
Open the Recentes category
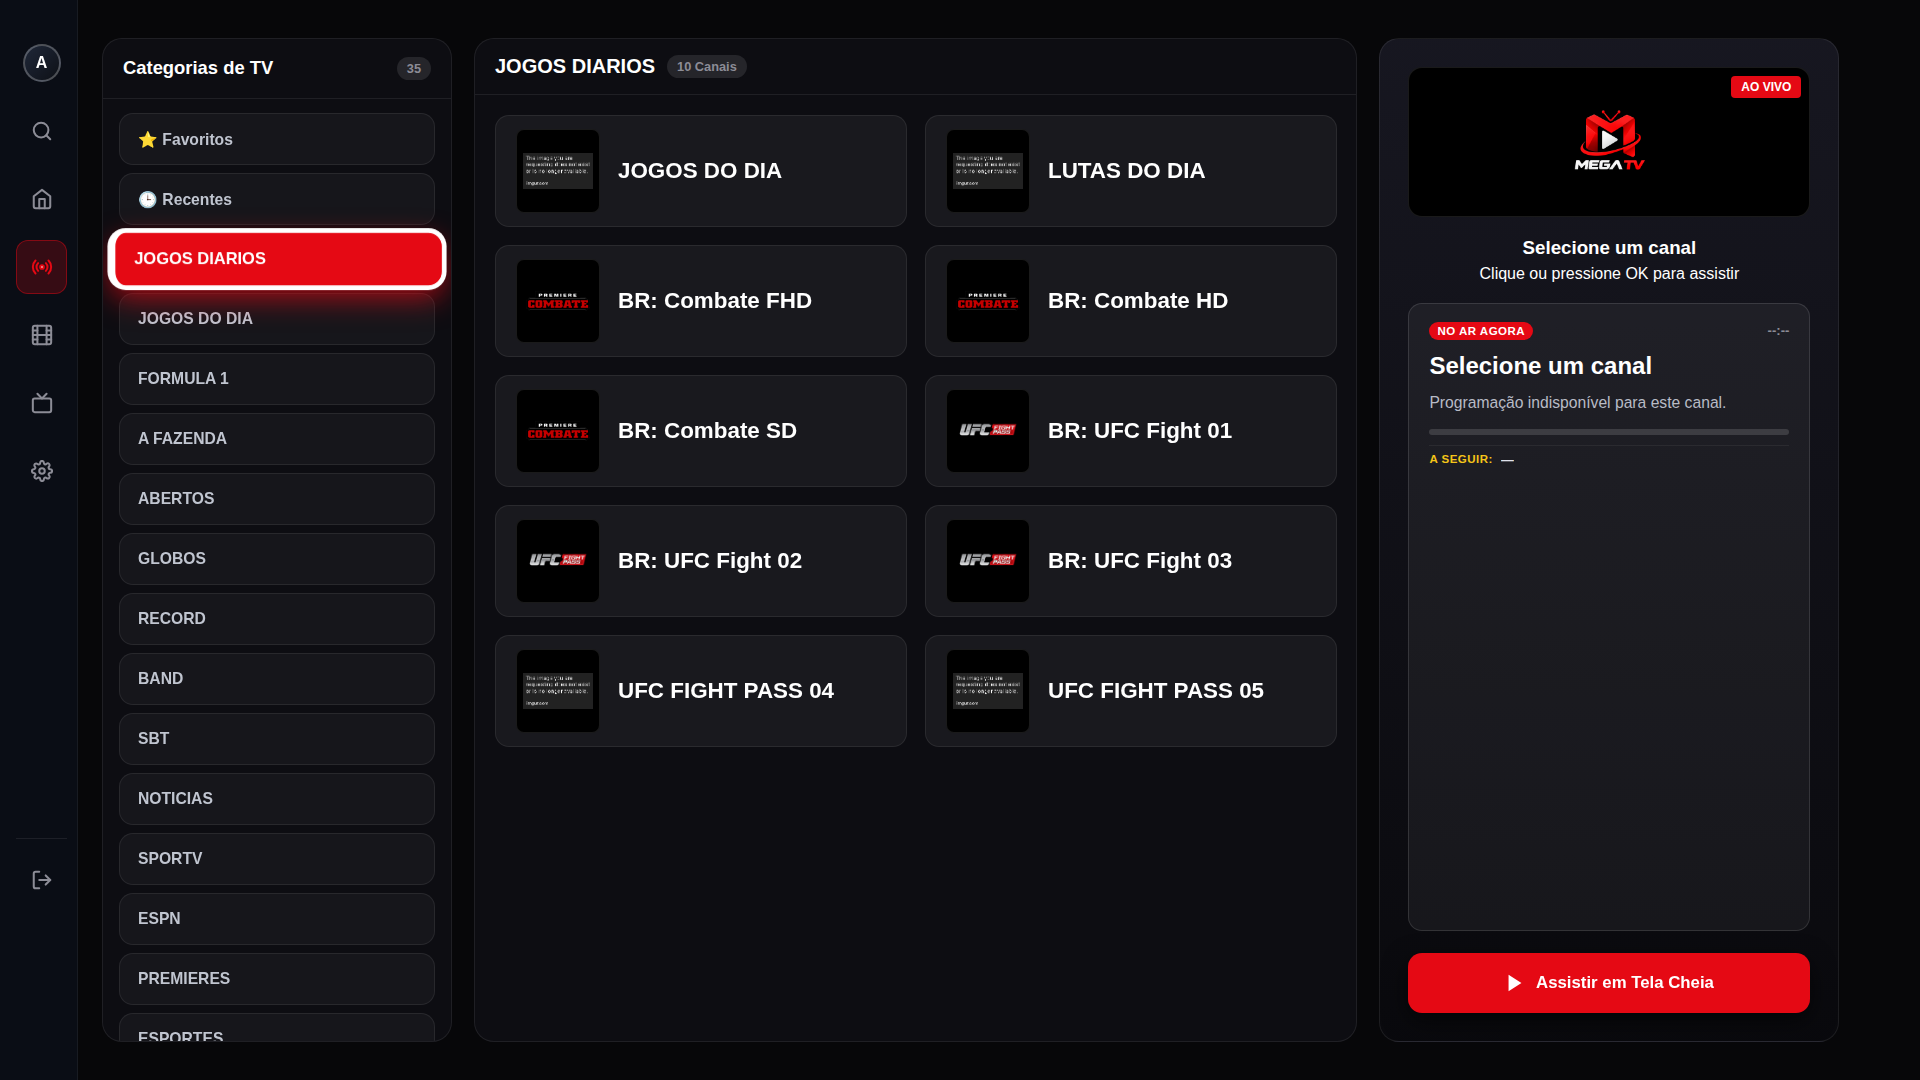click(x=277, y=199)
